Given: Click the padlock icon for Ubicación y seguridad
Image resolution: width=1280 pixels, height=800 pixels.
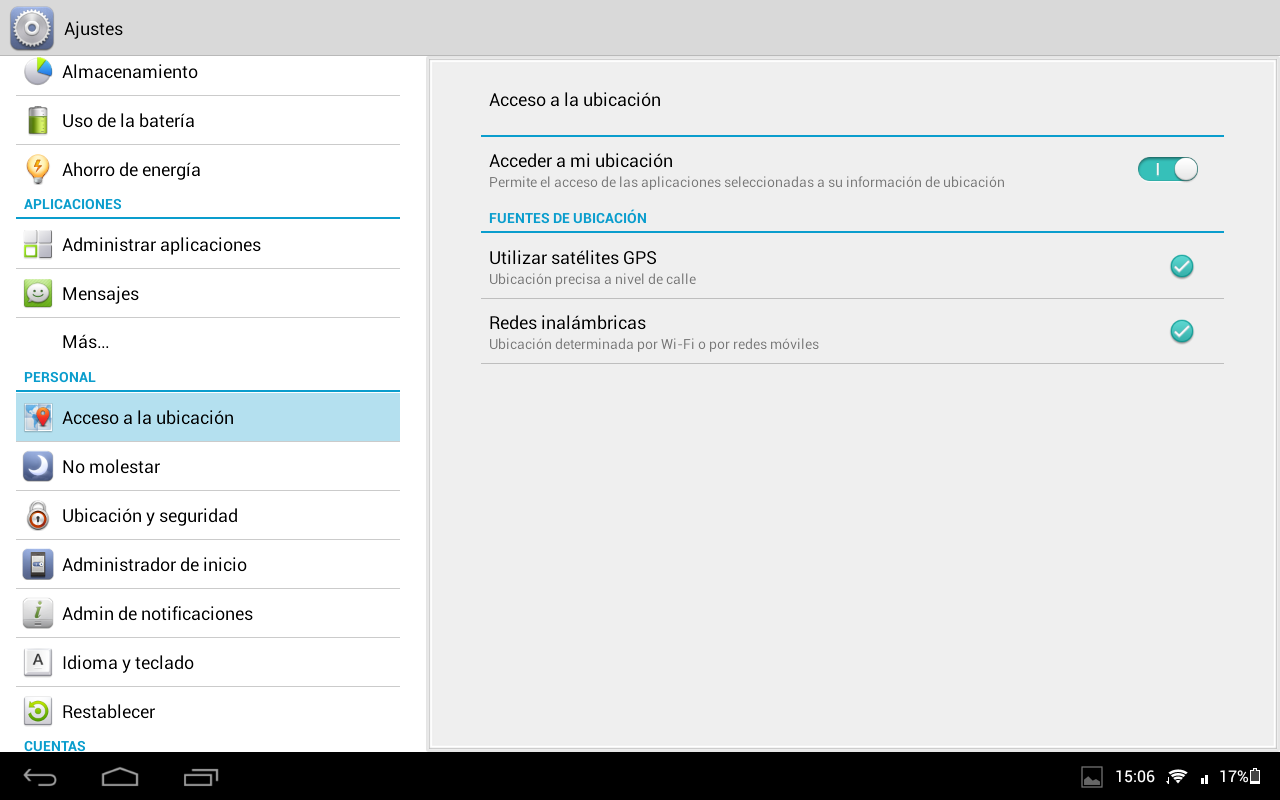Looking at the screenshot, I should [x=38, y=516].
